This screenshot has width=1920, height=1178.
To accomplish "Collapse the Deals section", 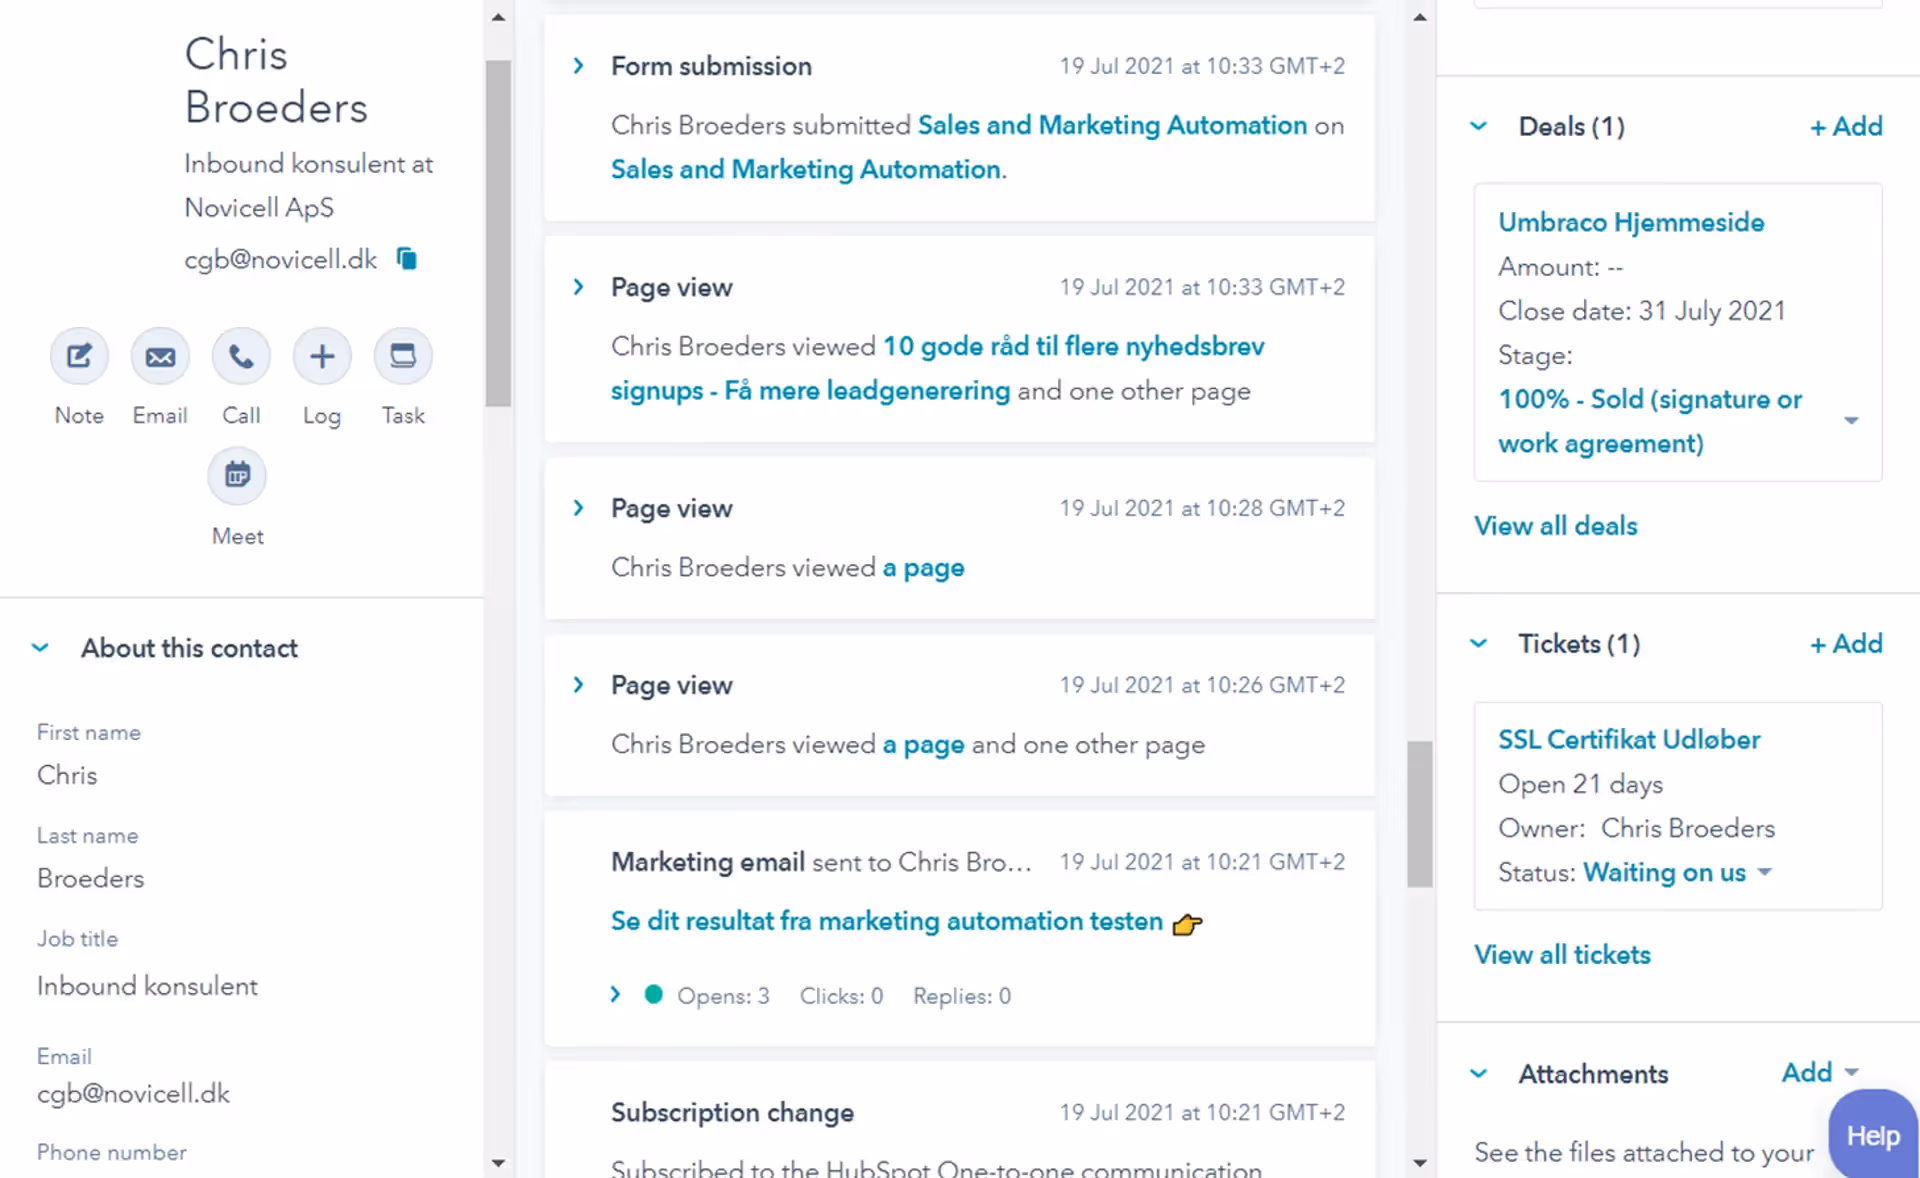I will pos(1479,127).
